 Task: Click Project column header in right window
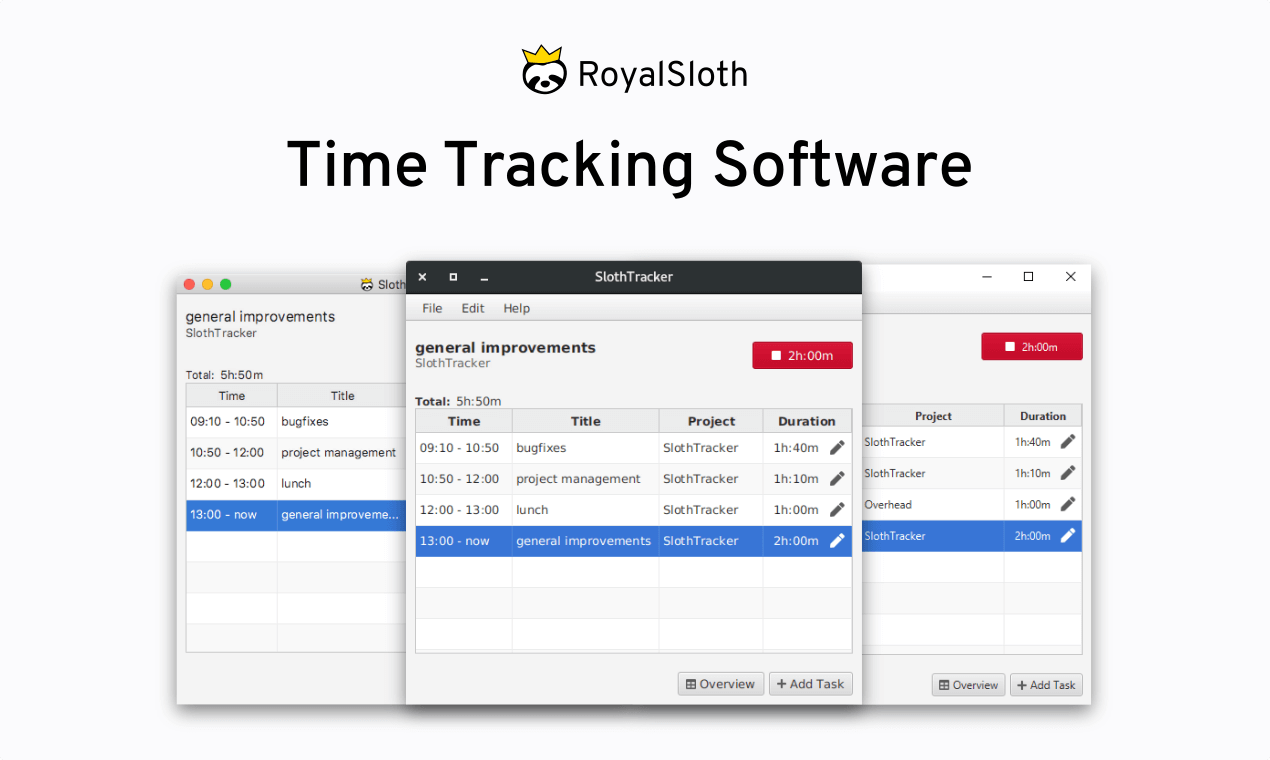click(x=933, y=416)
